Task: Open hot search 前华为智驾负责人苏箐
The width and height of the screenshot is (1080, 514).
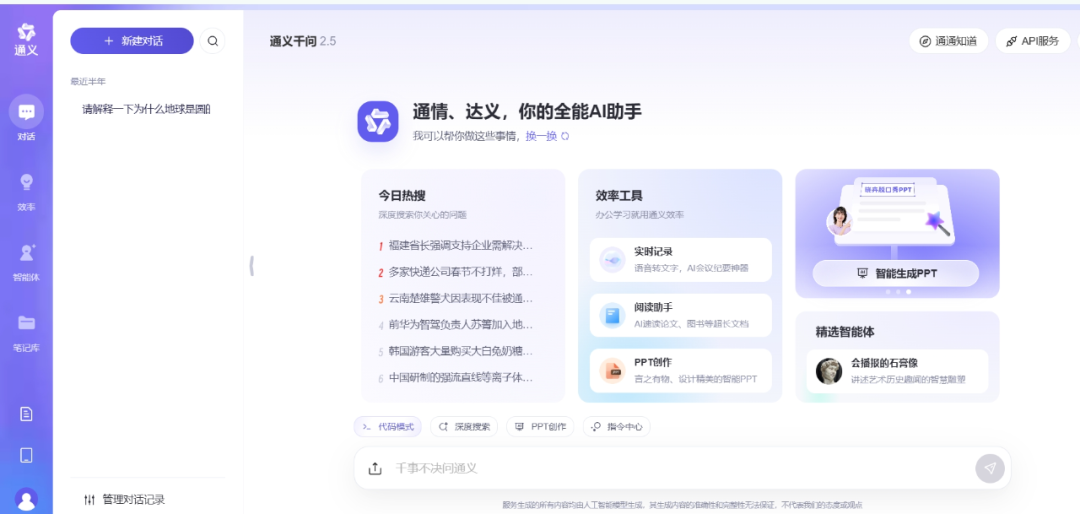Action: [456, 325]
